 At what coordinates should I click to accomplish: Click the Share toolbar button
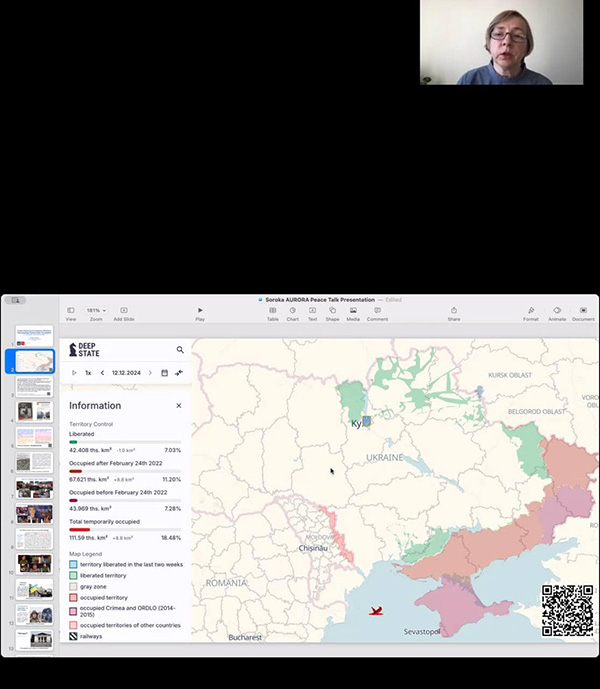pos(454,314)
